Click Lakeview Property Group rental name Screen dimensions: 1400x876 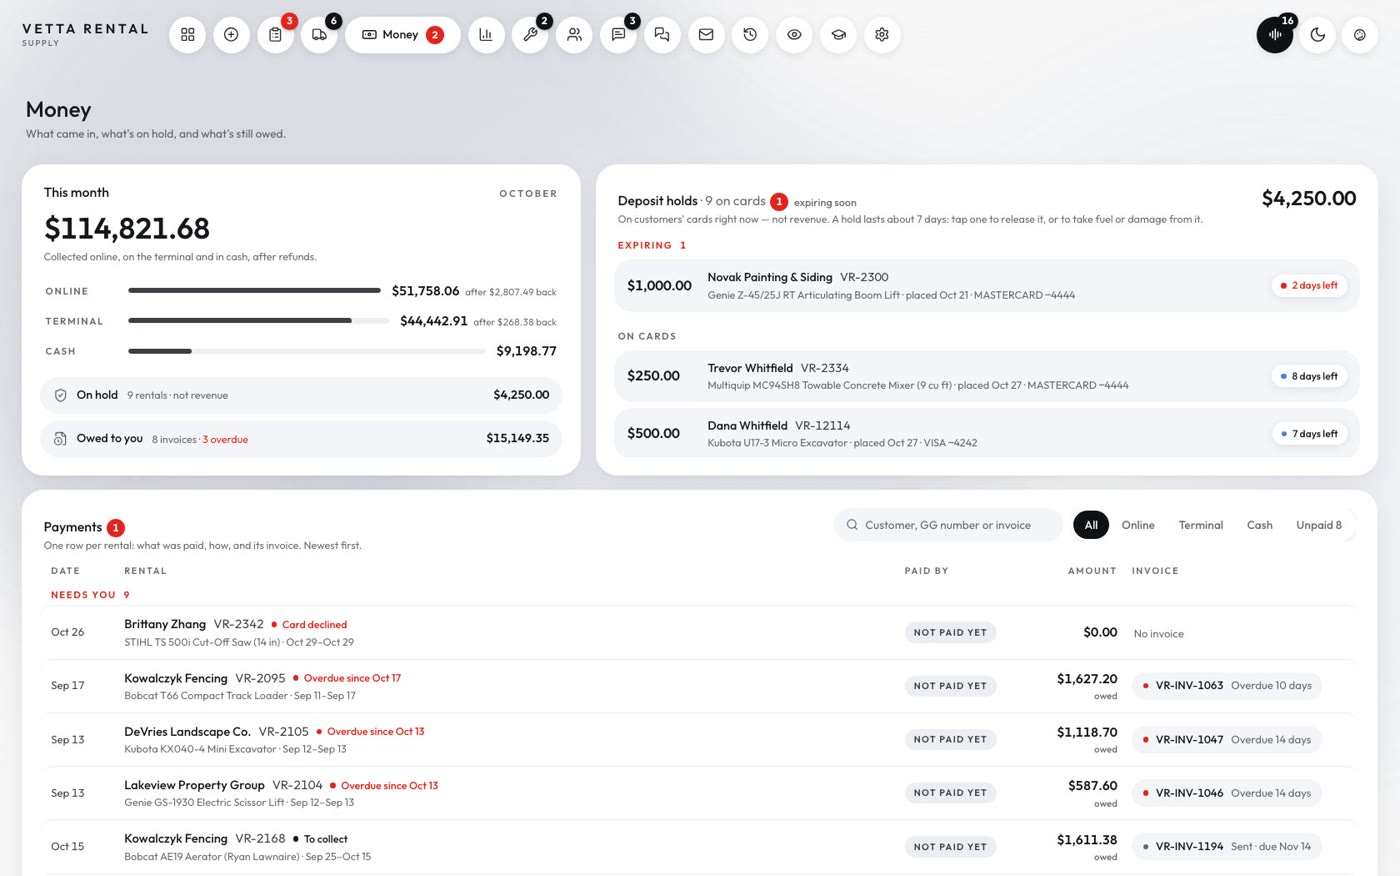tap(194, 785)
